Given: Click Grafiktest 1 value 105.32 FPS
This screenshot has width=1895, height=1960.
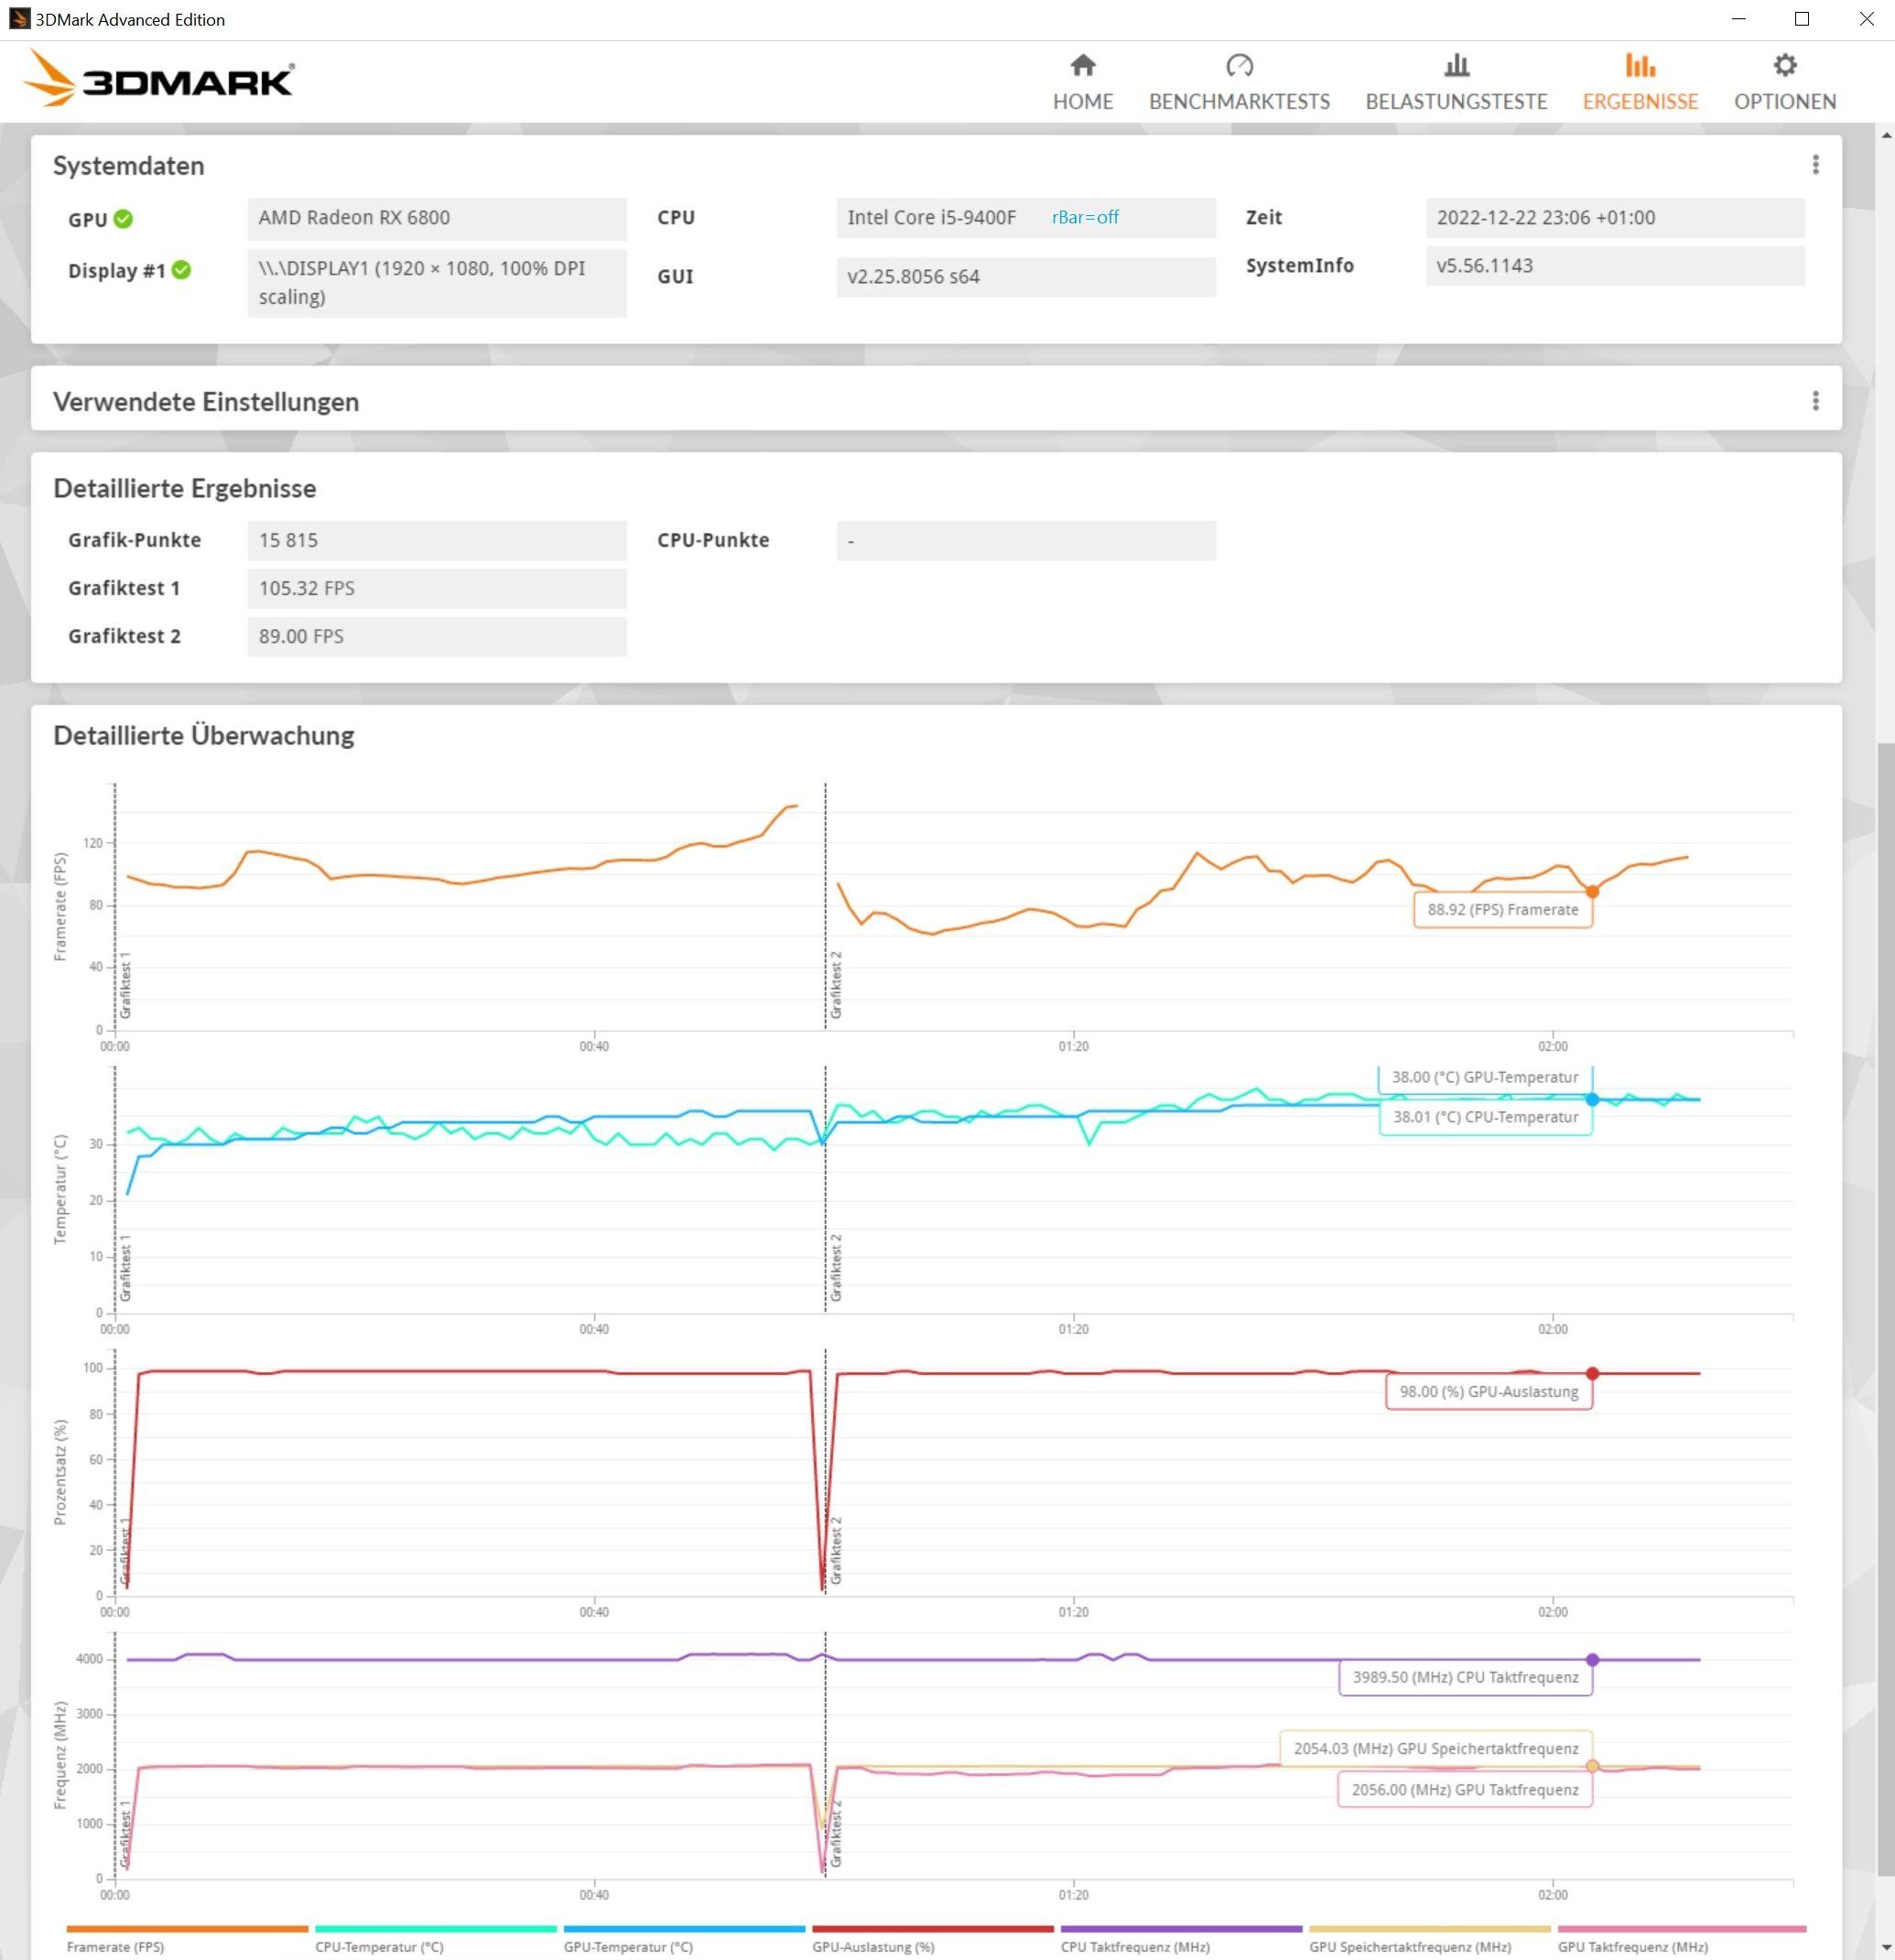Looking at the screenshot, I should (437, 589).
